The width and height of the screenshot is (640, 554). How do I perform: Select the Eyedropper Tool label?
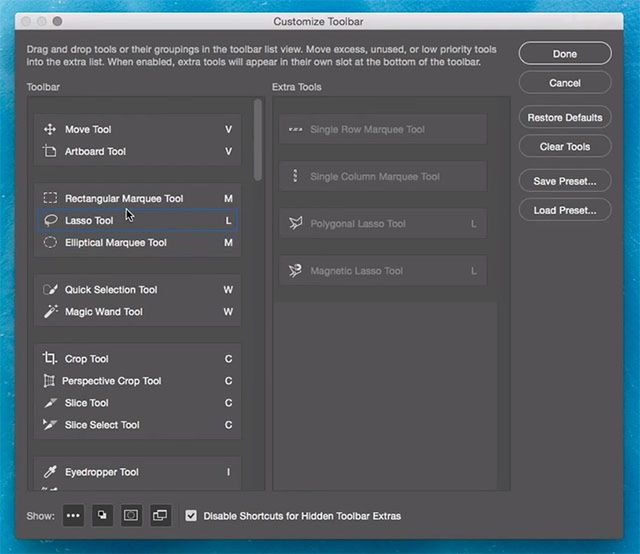[x=102, y=472]
